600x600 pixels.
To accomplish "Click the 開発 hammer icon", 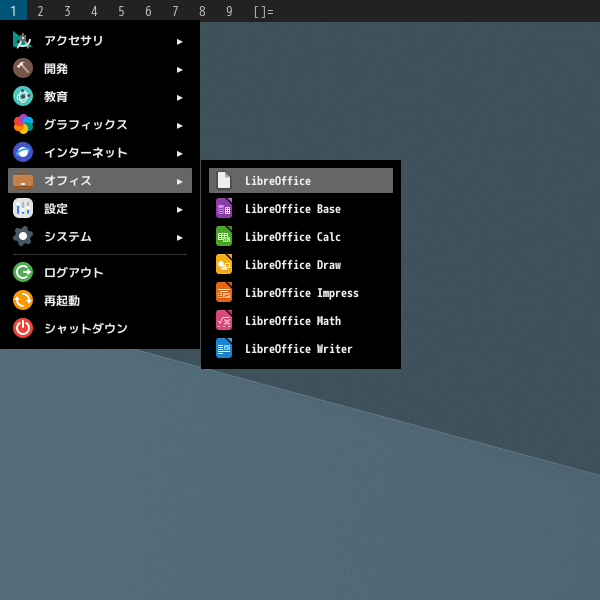I will click(23, 68).
